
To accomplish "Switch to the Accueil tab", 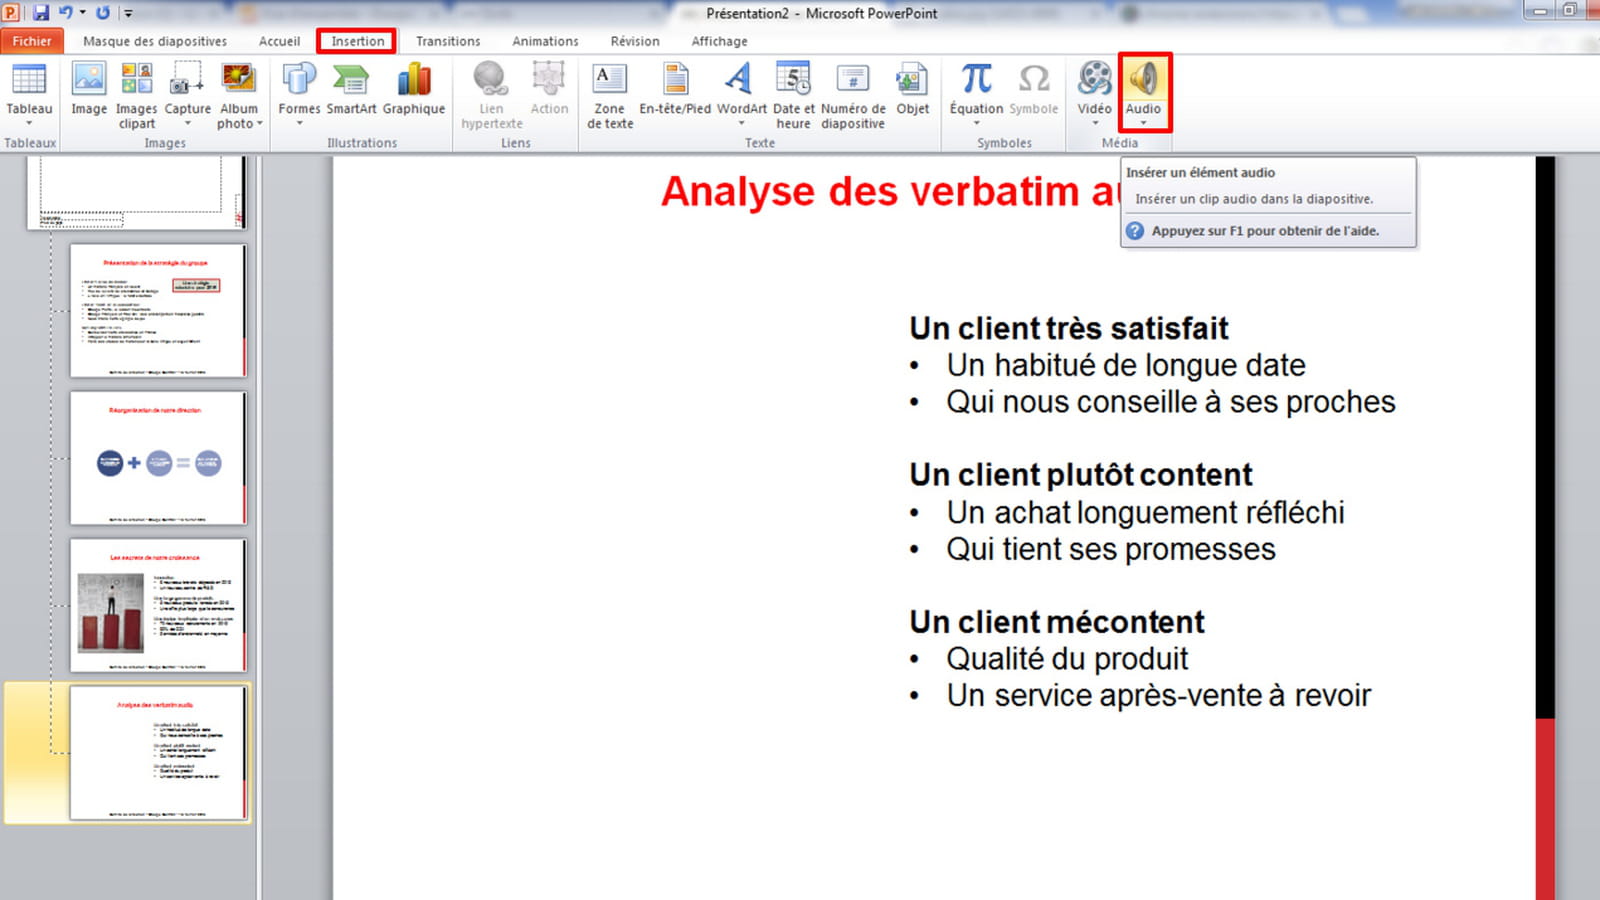I will point(279,41).
